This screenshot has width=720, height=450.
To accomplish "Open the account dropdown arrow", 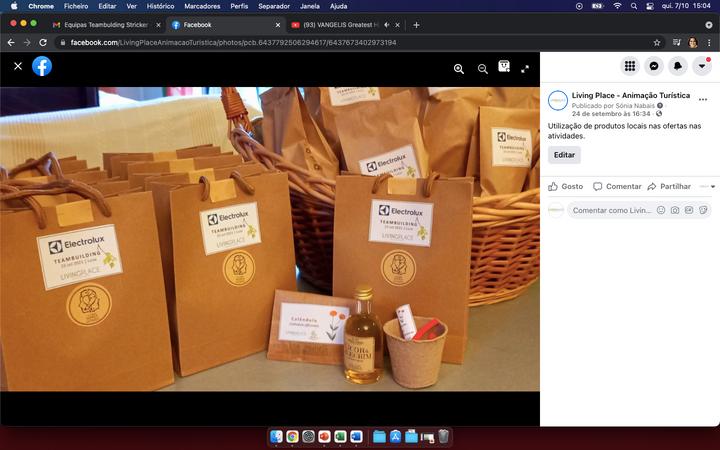I will click(702, 66).
